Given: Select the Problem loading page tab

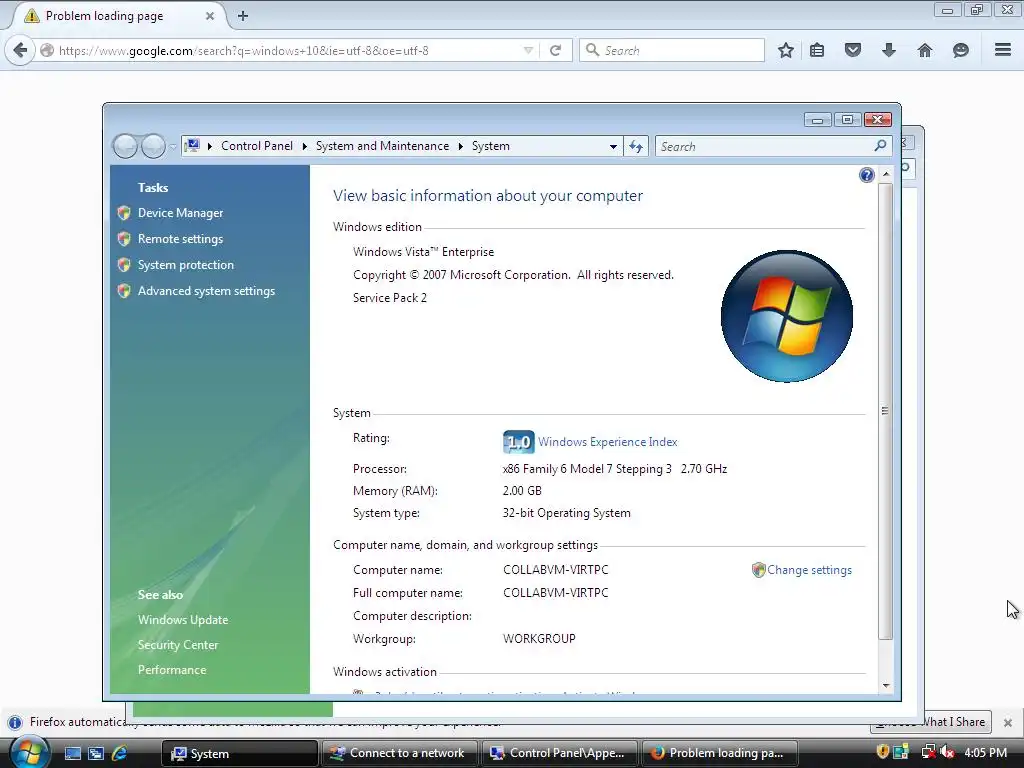Looking at the screenshot, I should point(118,16).
